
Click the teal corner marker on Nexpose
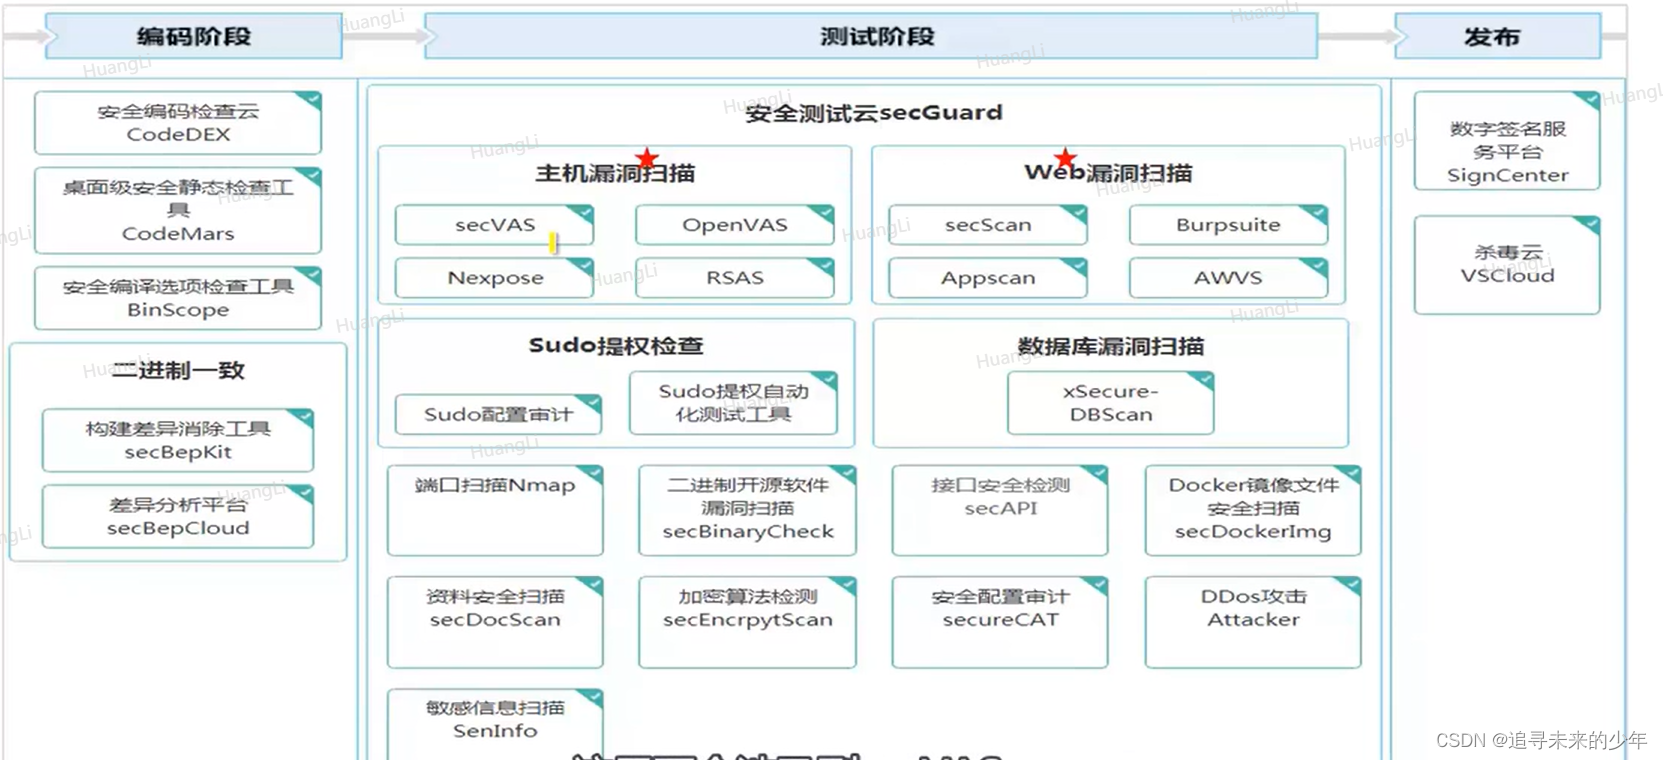(583, 265)
